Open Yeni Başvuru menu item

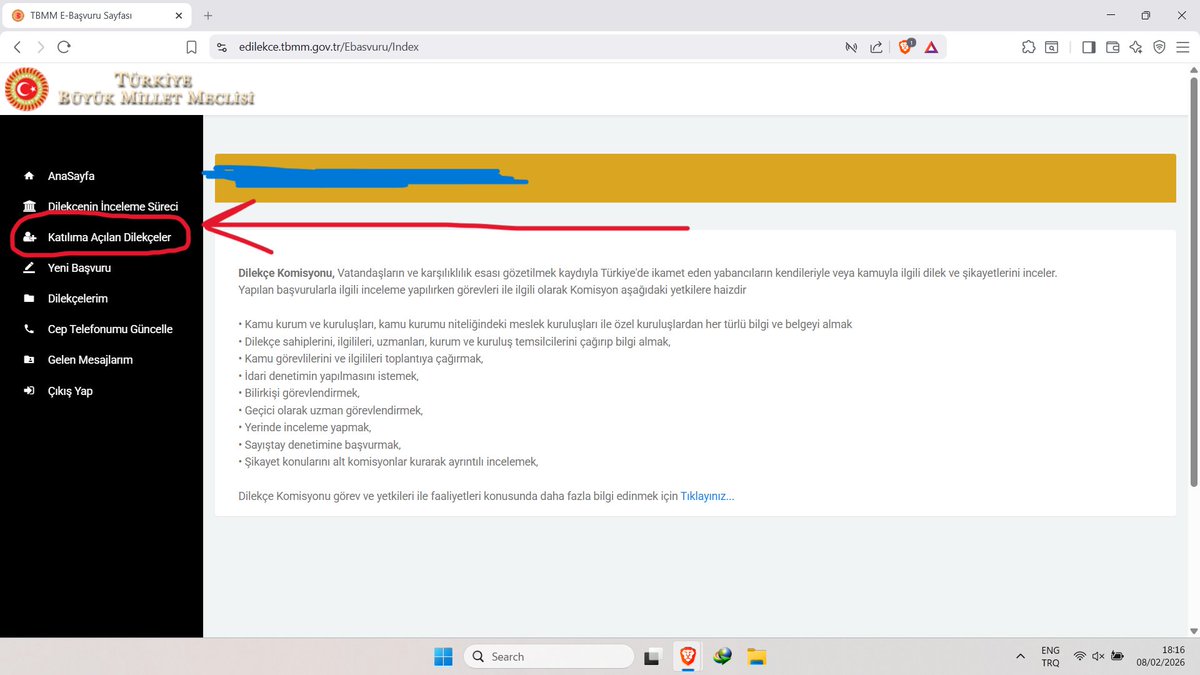(79, 268)
